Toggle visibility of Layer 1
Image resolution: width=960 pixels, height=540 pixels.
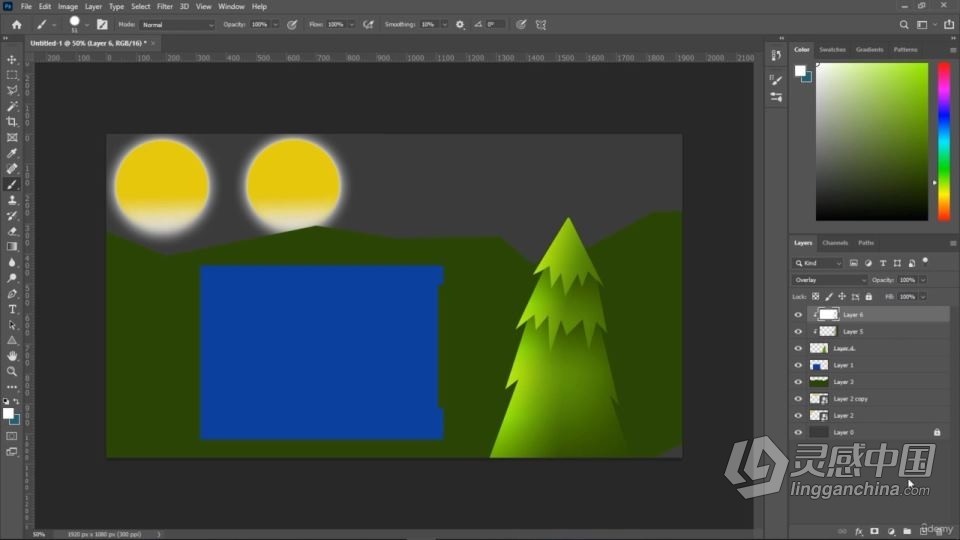pos(798,365)
